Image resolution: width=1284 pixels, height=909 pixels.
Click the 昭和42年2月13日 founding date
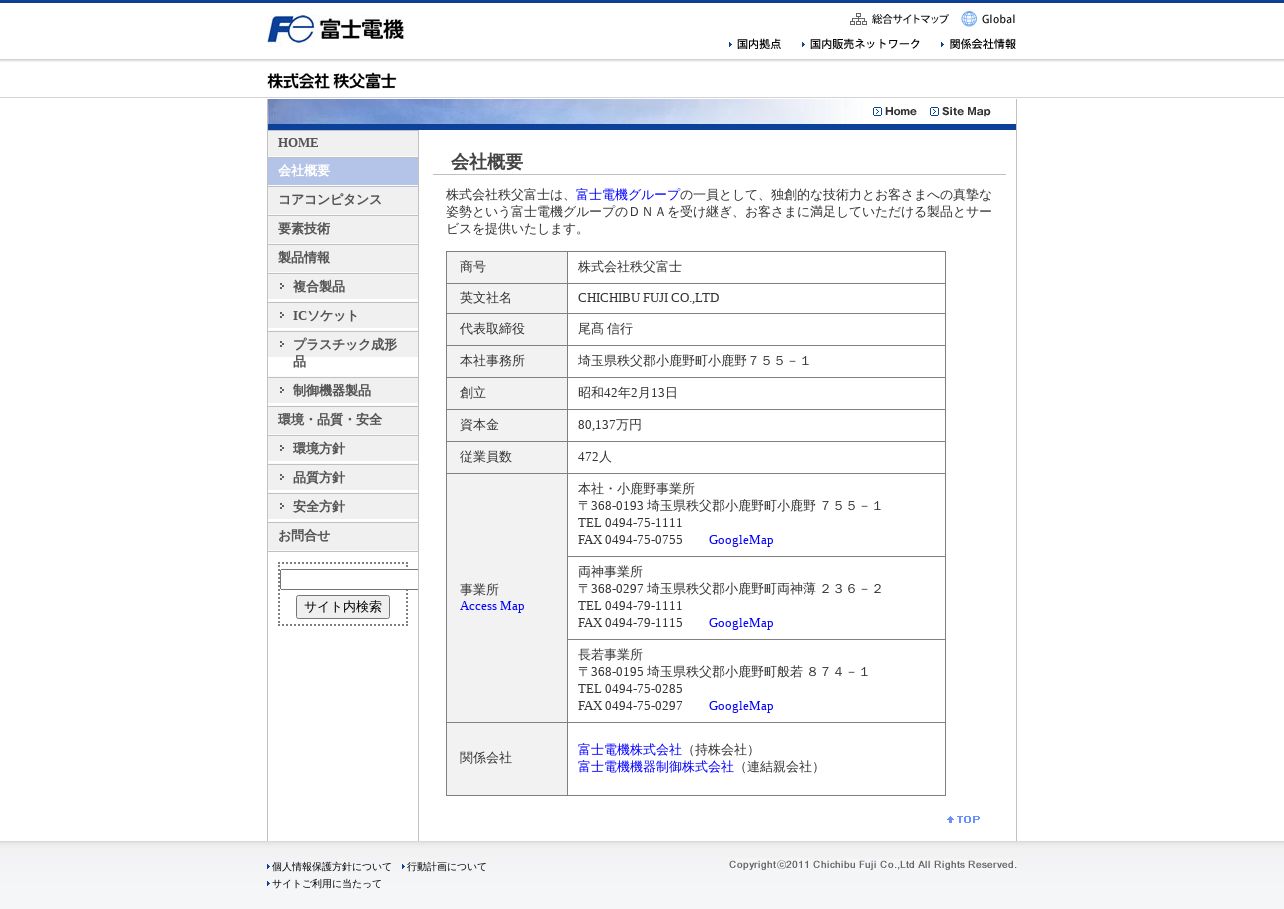pos(628,393)
